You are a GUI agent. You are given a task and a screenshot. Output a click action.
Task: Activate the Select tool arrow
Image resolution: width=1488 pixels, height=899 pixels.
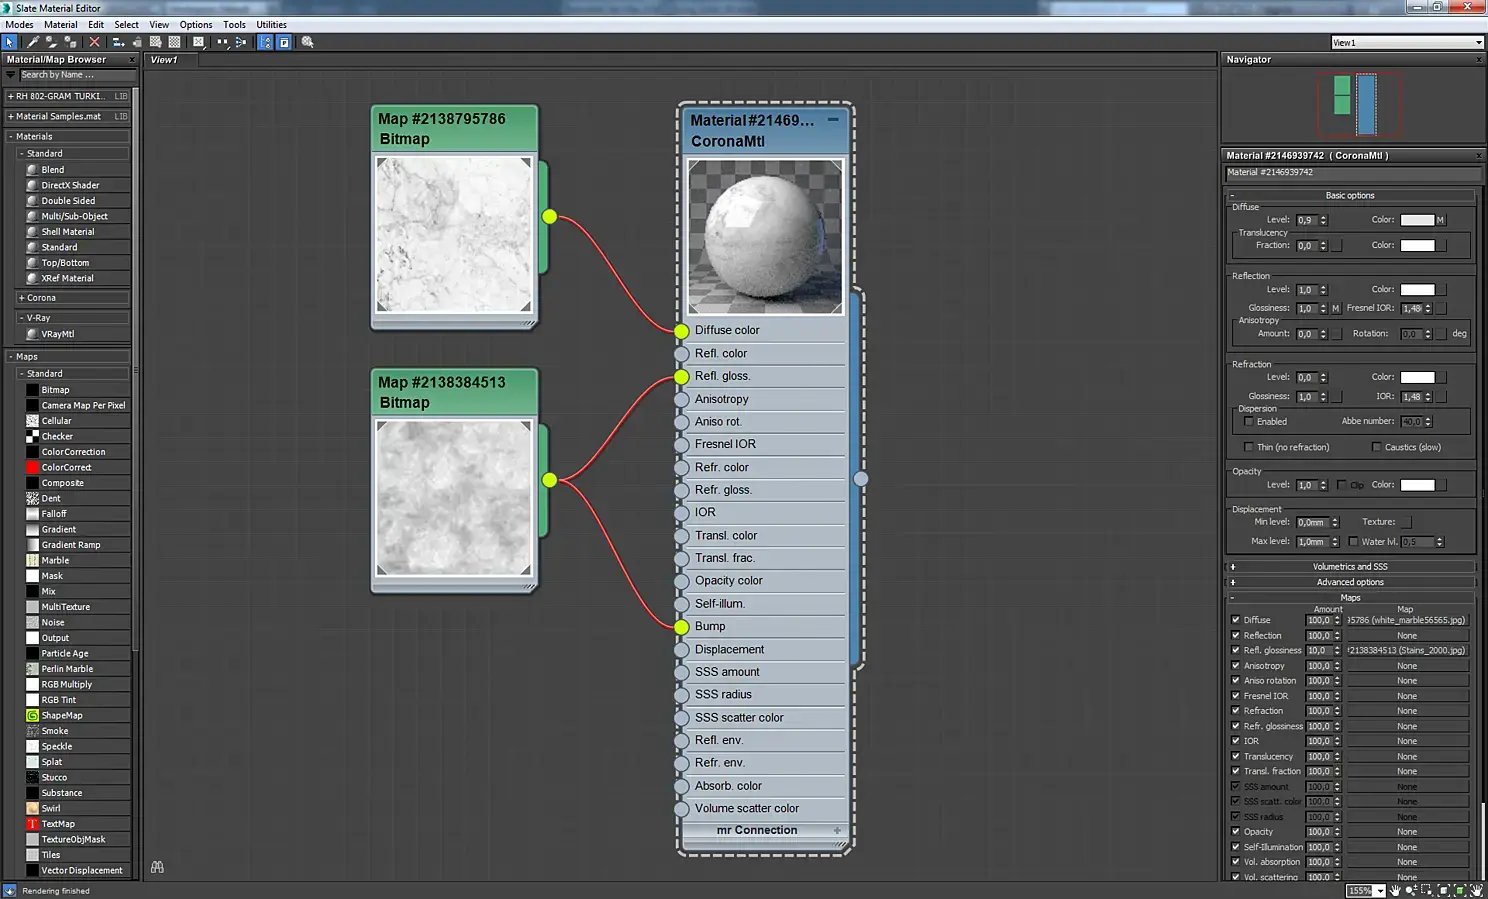tap(10, 42)
